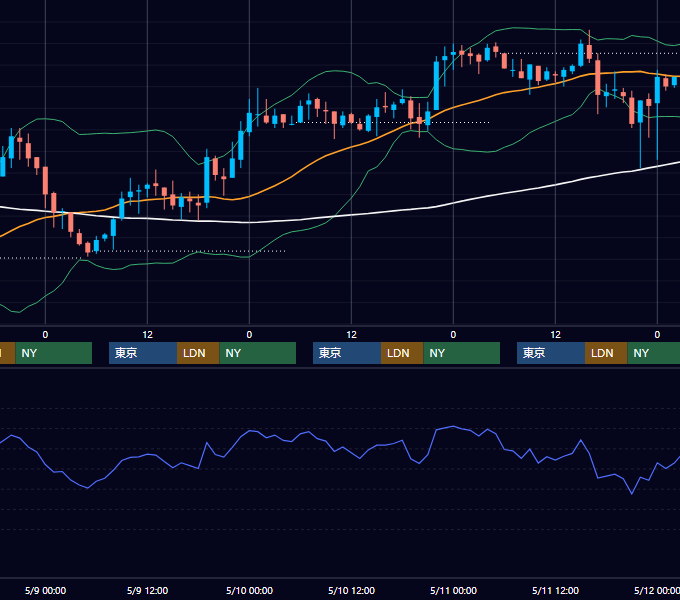Click the 5/11 東京 session block
680x600 pixels.
click(x=551, y=353)
